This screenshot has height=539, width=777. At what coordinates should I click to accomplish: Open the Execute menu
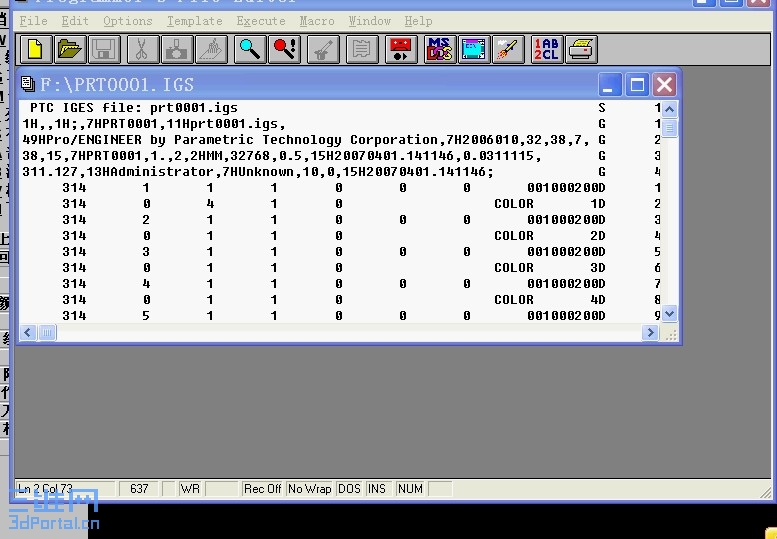(x=261, y=21)
